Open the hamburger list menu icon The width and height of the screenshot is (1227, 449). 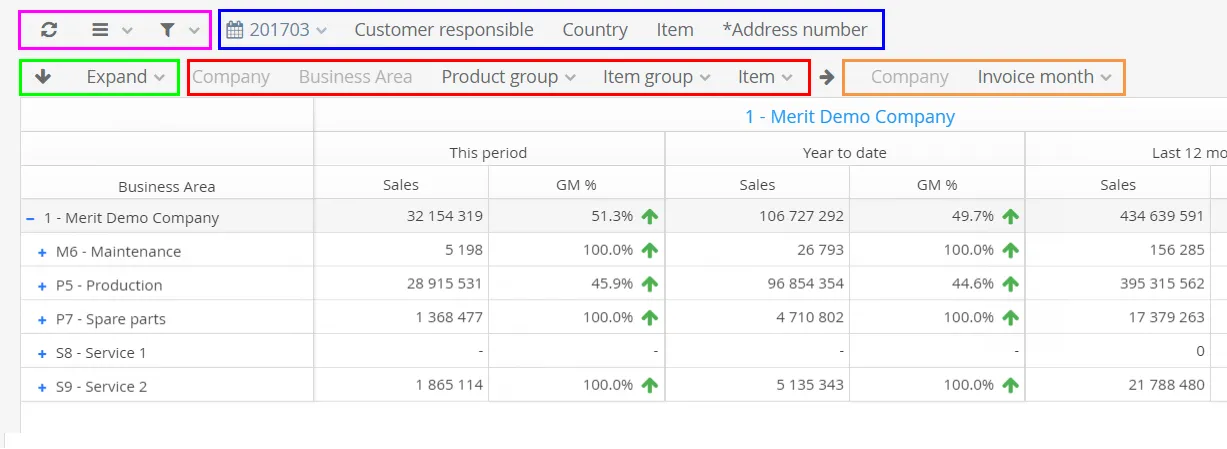pos(100,30)
